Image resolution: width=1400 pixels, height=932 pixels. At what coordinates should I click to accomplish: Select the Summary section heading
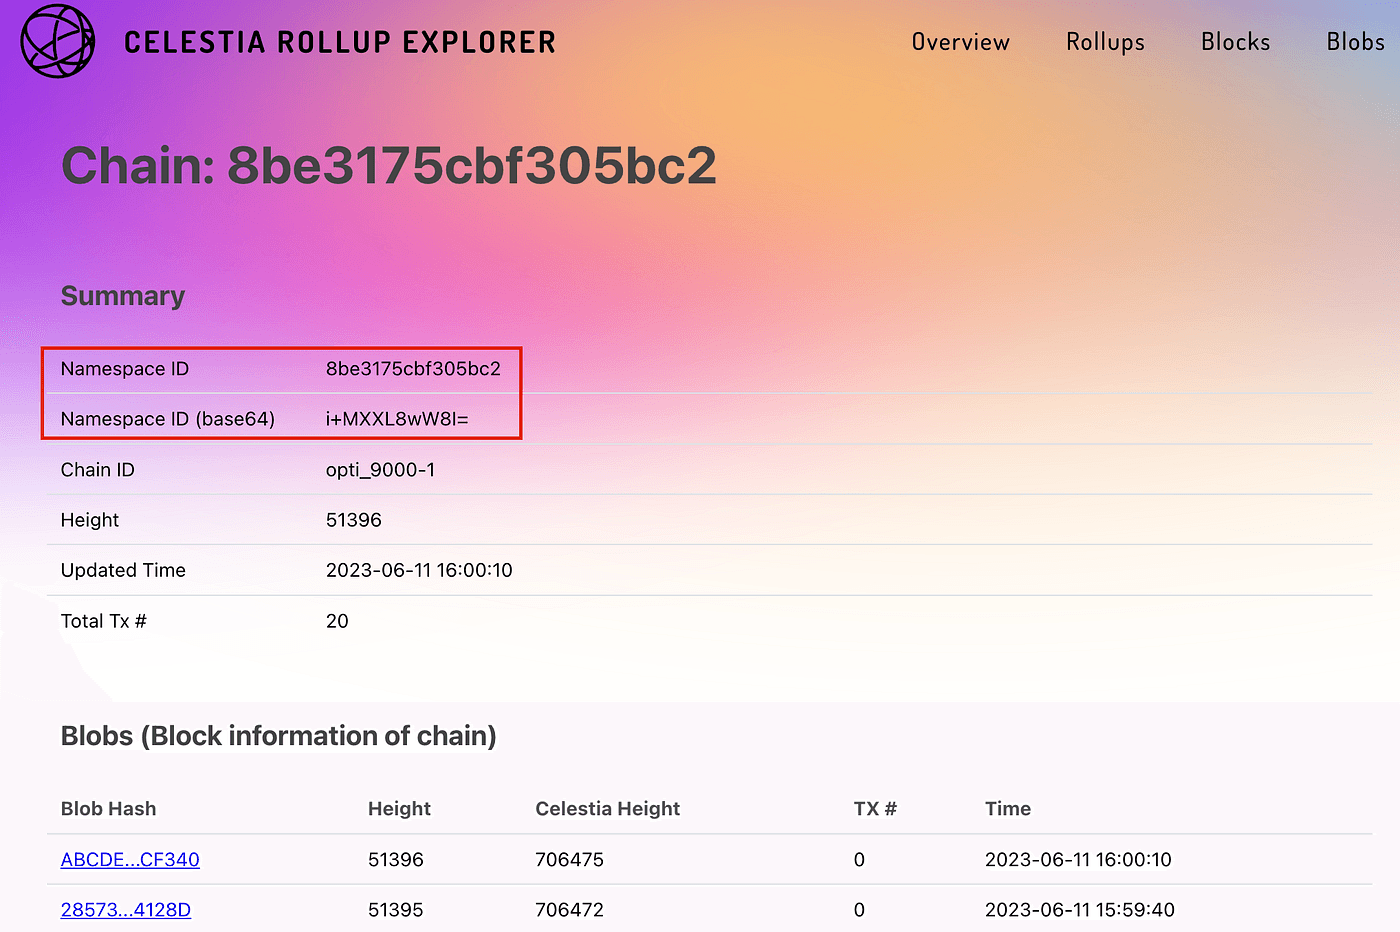pyautogui.click(x=123, y=296)
